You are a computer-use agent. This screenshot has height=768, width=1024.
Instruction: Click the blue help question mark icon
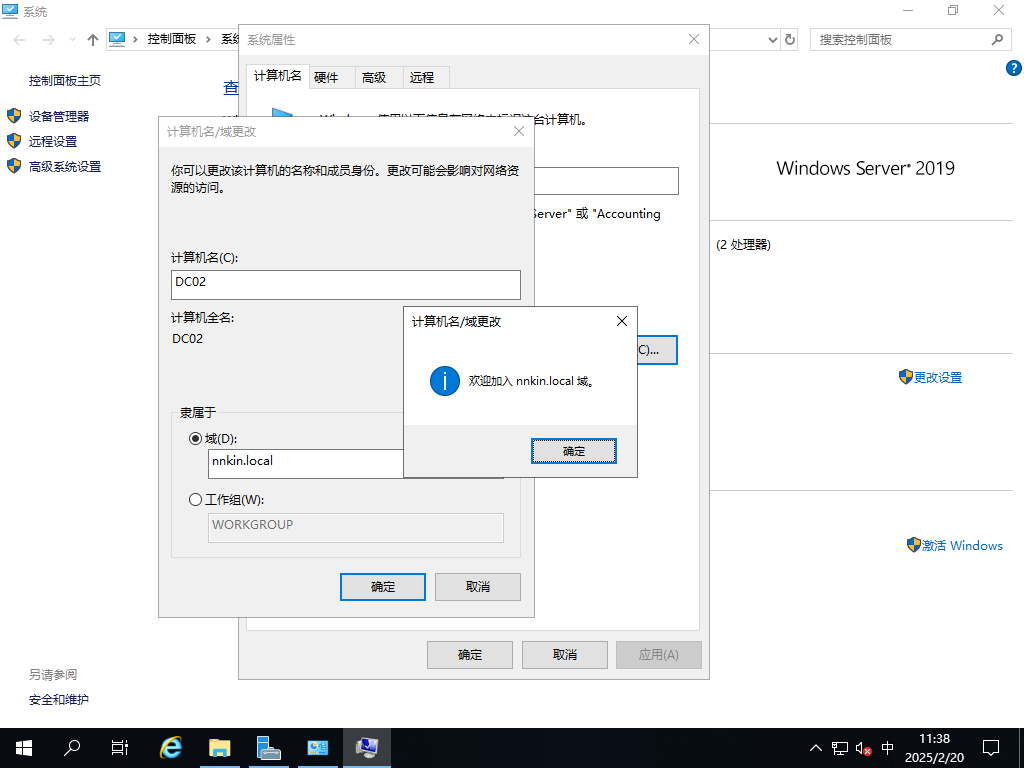(1012, 68)
